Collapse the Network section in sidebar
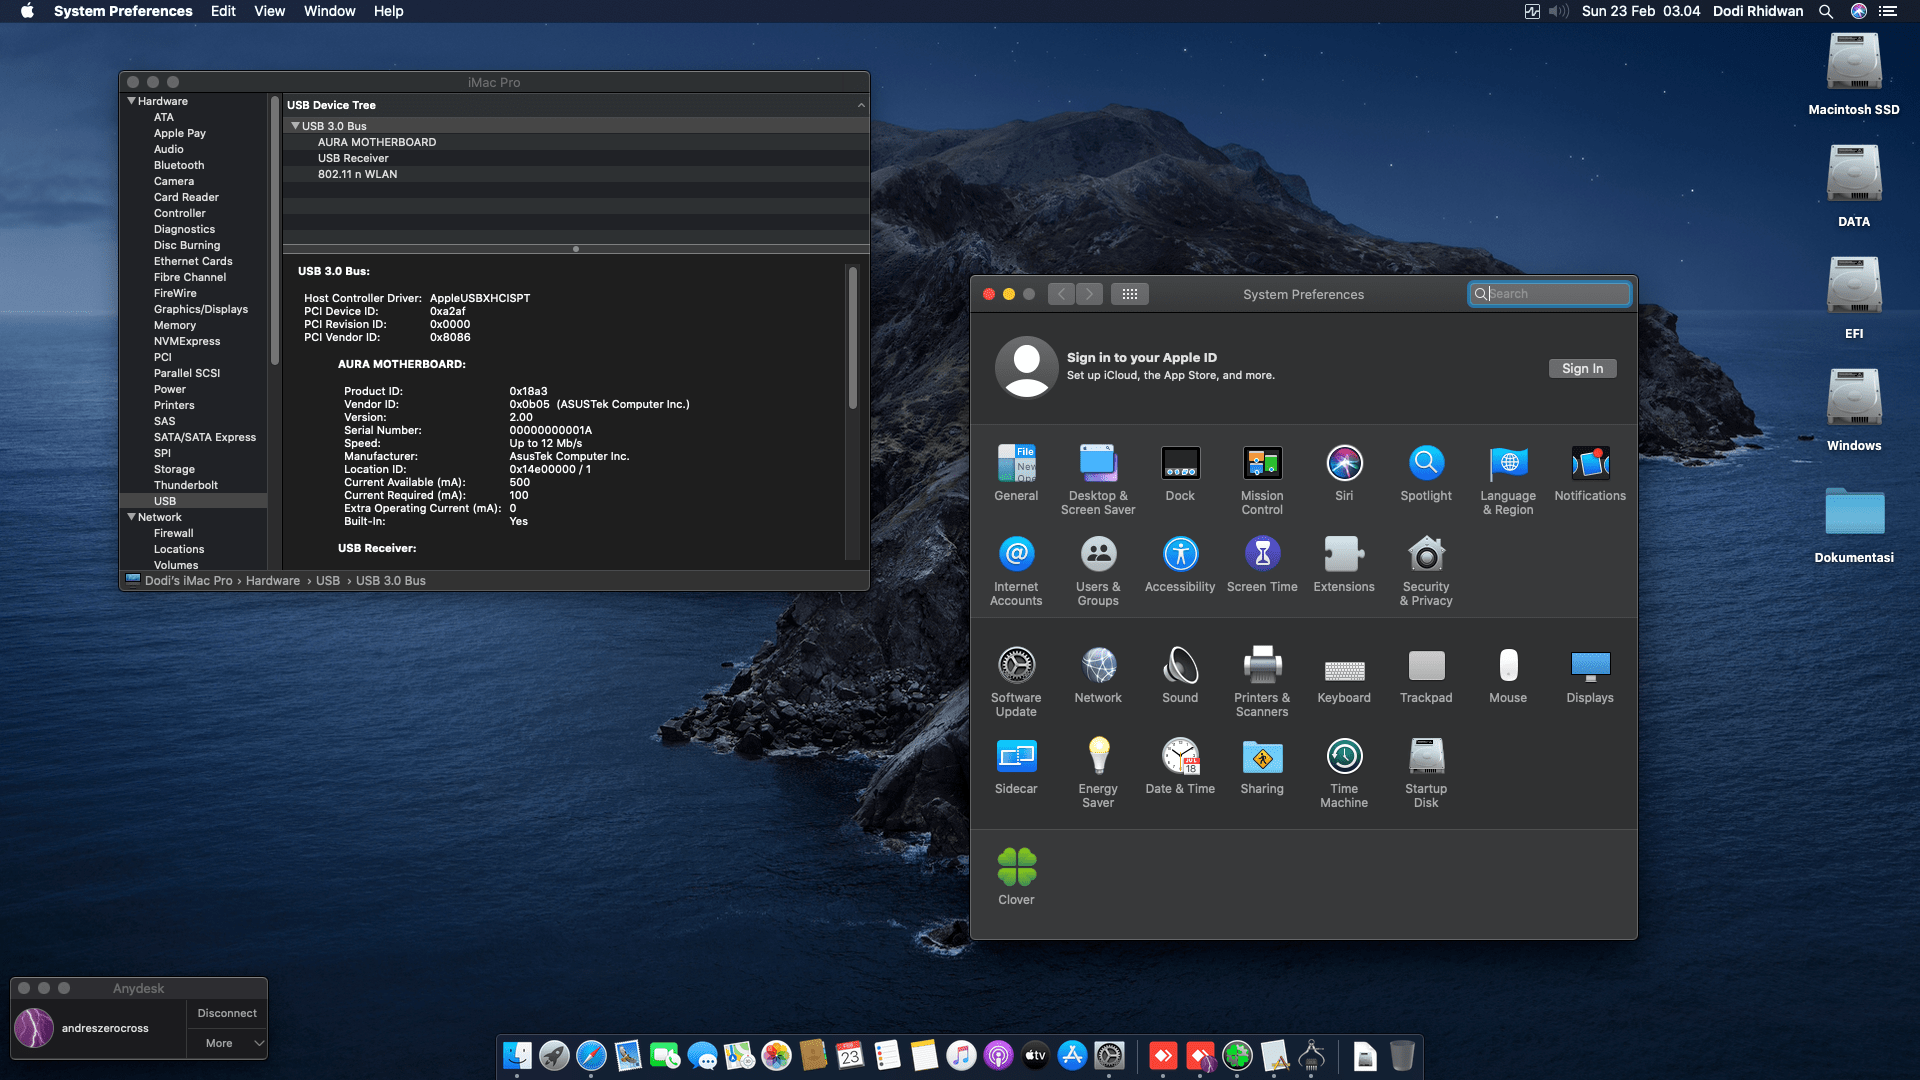1920x1080 pixels. point(131,517)
